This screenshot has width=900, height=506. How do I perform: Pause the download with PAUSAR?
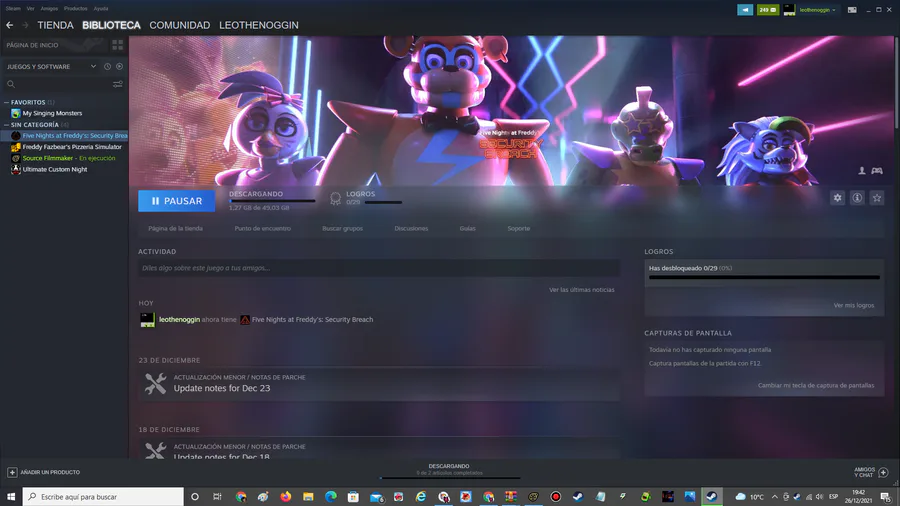coord(177,201)
